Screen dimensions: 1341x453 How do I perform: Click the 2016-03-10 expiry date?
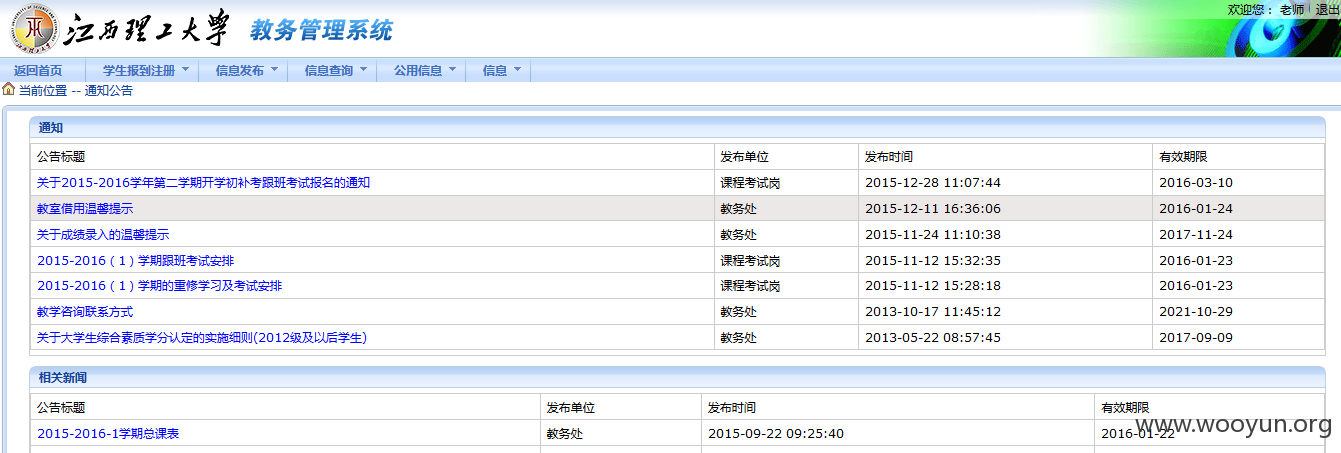(x=1196, y=183)
